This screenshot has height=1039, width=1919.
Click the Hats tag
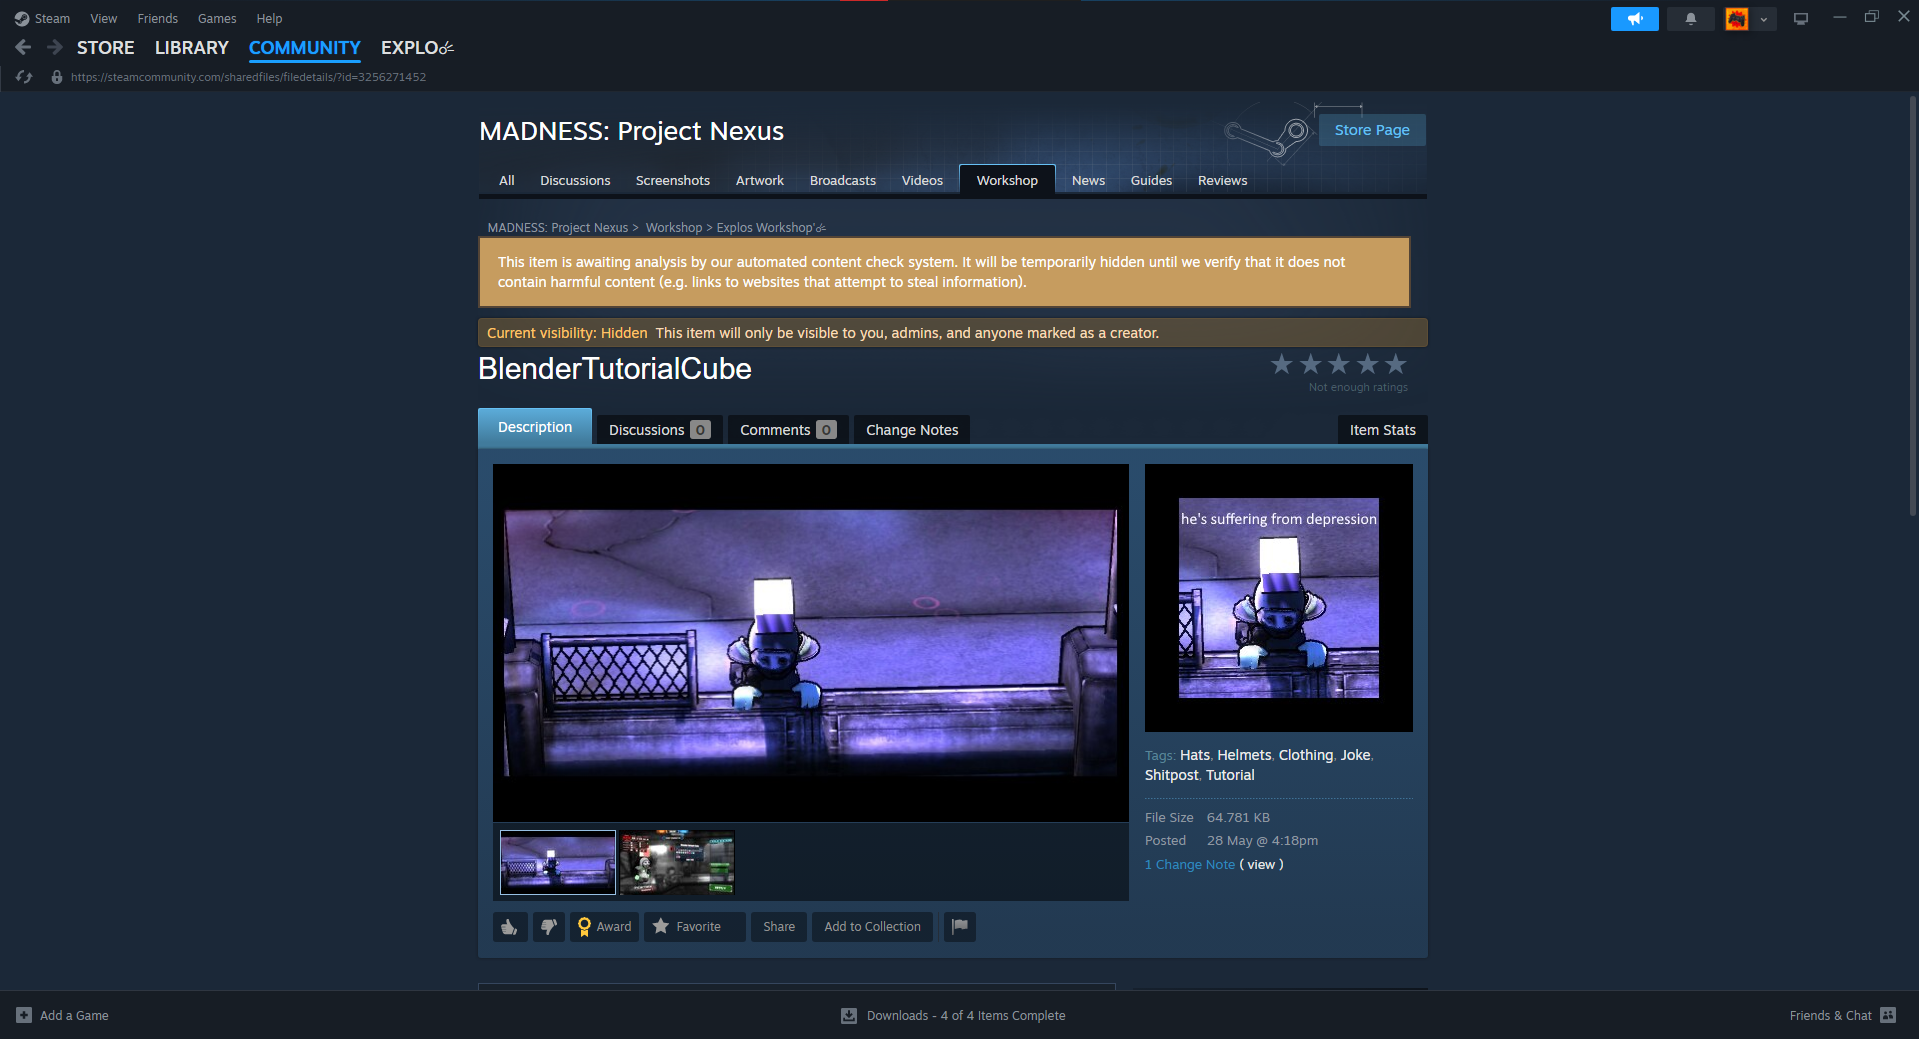coord(1195,755)
